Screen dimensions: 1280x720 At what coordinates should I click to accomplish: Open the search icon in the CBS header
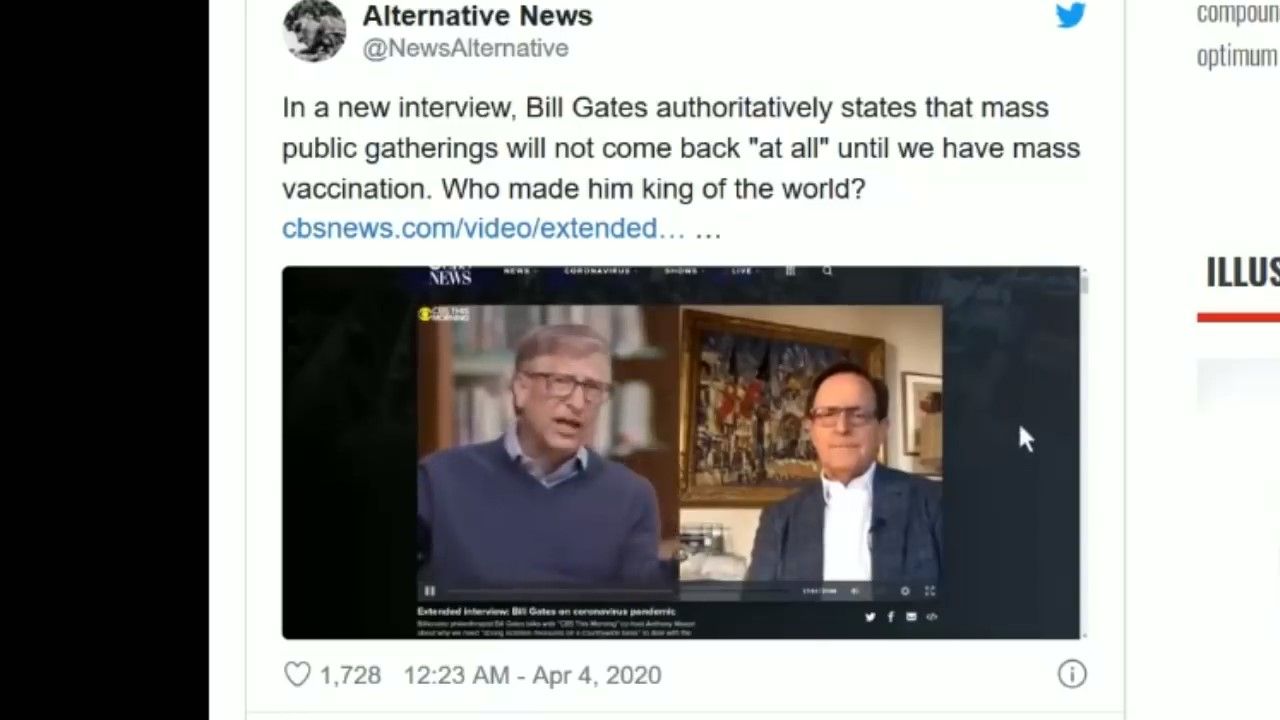[x=827, y=271]
